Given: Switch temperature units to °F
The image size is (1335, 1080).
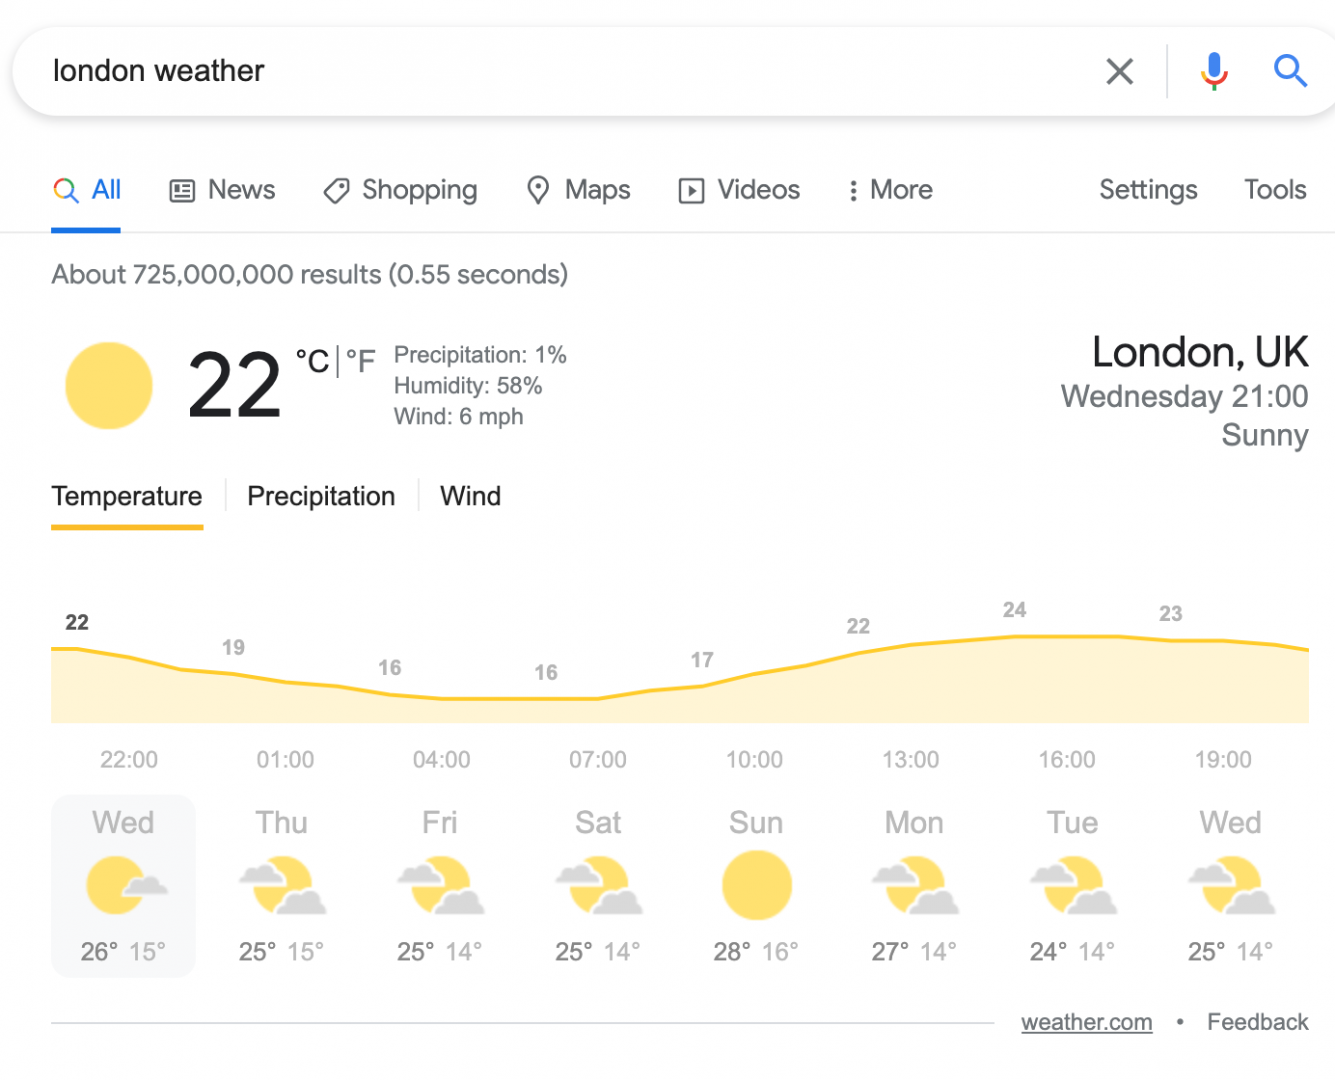Looking at the screenshot, I should pyautogui.click(x=360, y=361).
